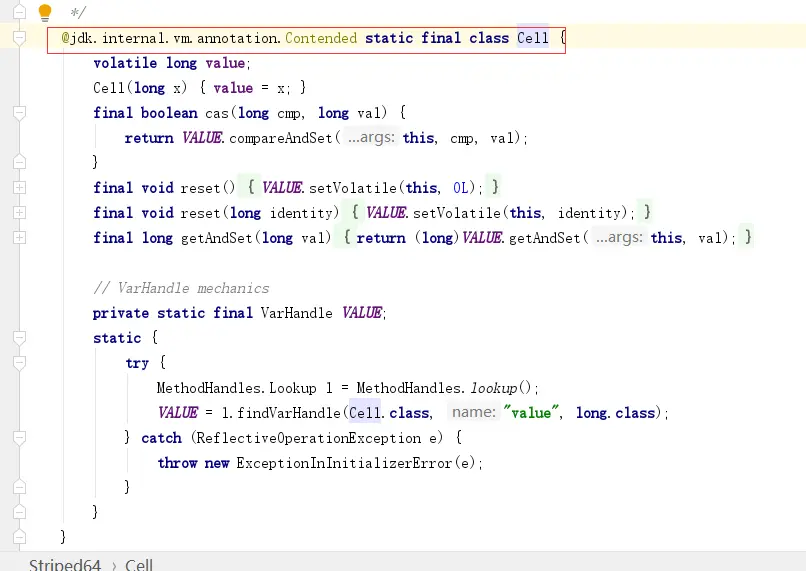Click the 'name:' parameter hint
The width and height of the screenshot is (806, 571).
click(473, 412)
